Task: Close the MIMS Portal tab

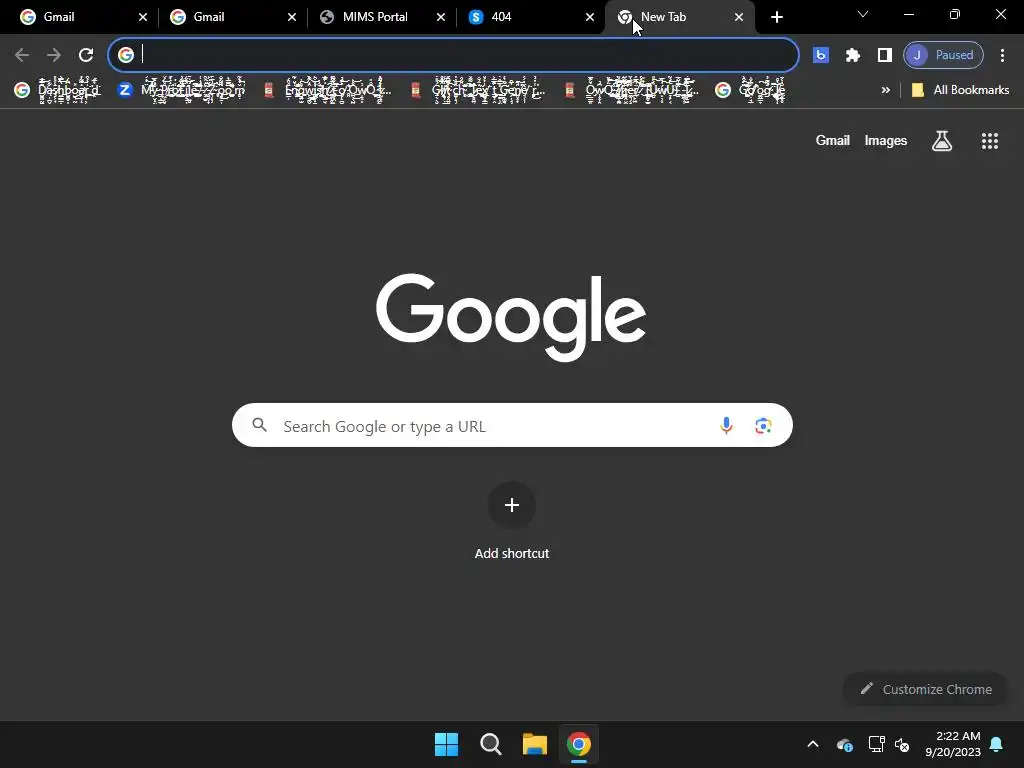Action: pyautogui.click(x=441, y=17)
